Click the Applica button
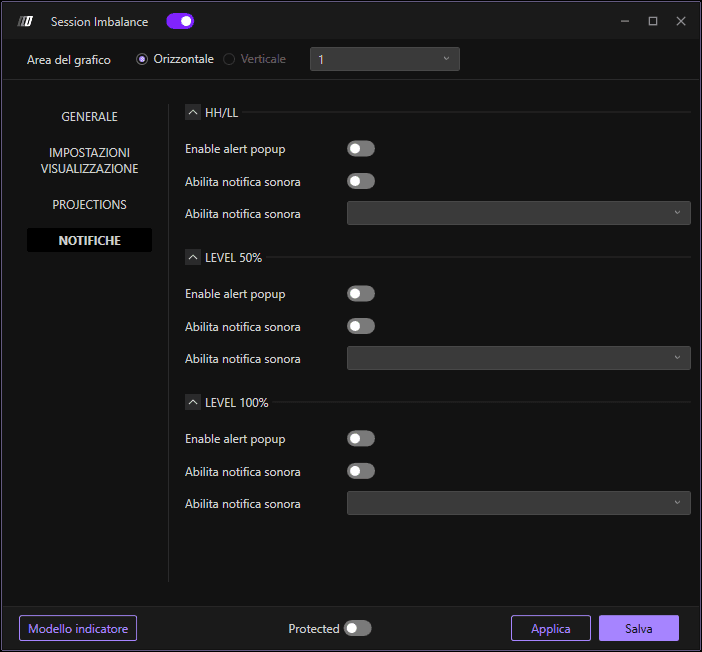The width and height of the screenshot is (702, 652). click(x=551, y=628)
